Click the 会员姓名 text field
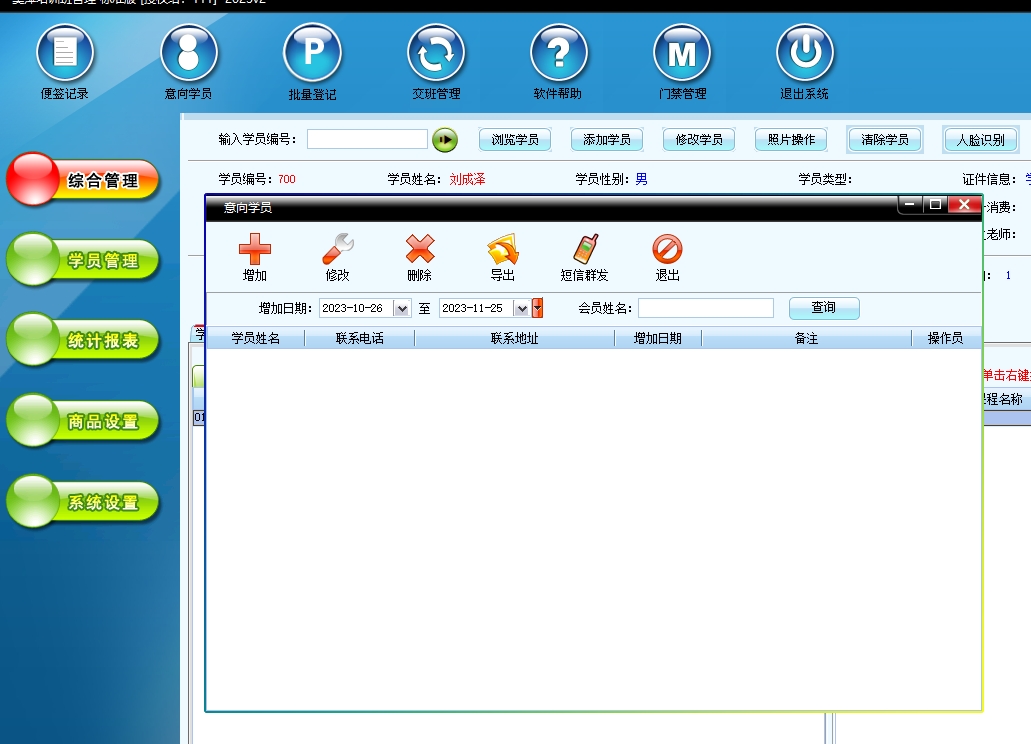Screen dimensions: 1031x744 [x=705, y=308]
